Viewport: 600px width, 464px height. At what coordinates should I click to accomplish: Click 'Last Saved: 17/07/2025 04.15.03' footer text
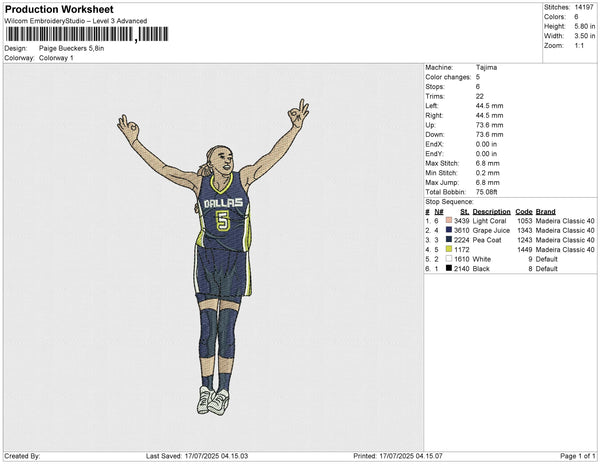coord(197,456)
